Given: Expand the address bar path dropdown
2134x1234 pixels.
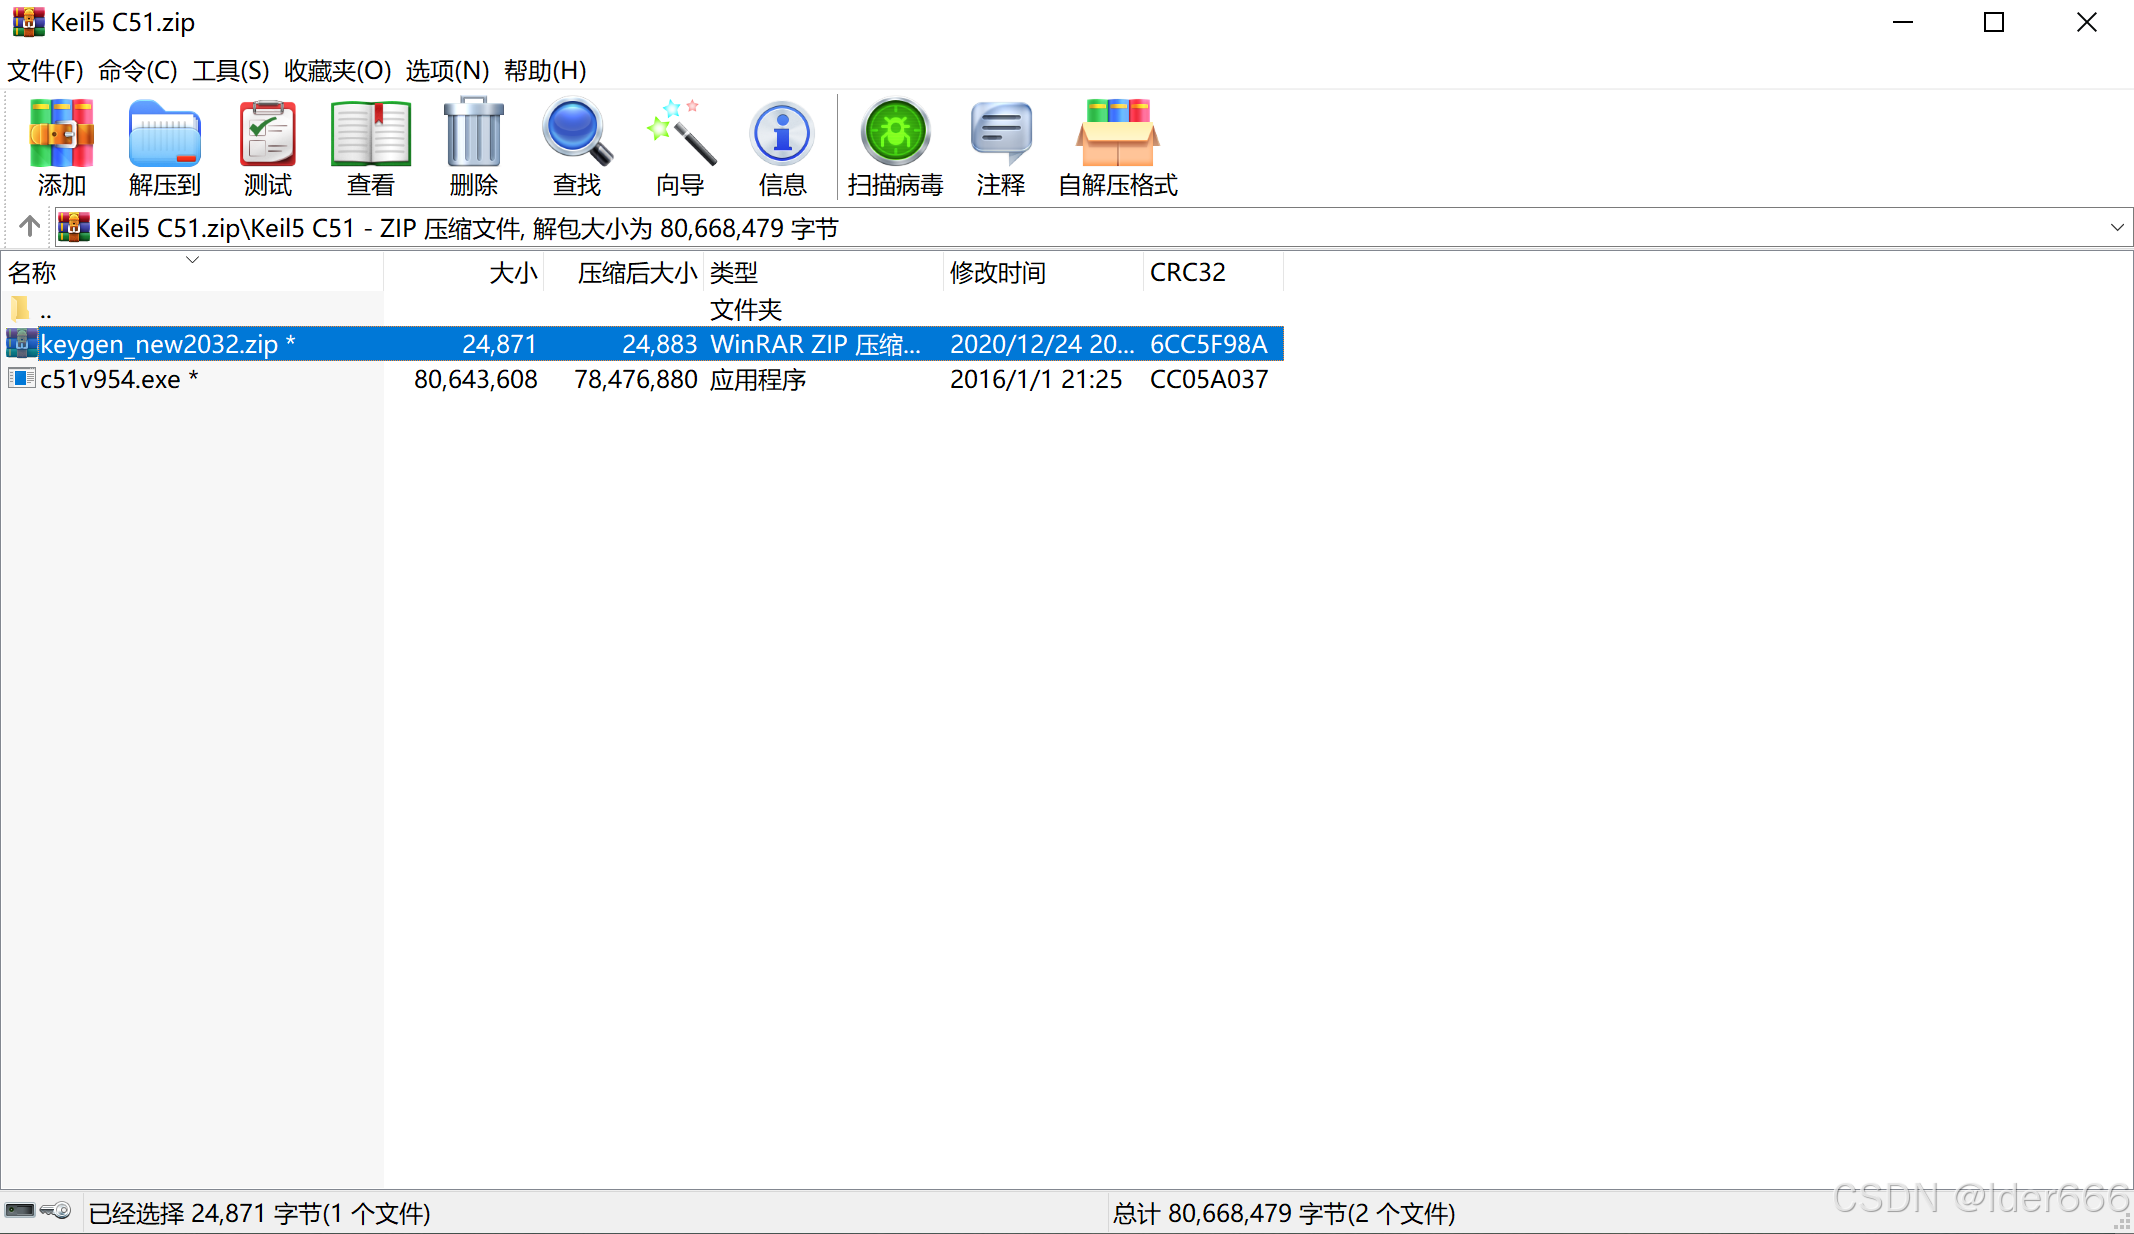Looking at the screenshot, I should coord(2116,228).
